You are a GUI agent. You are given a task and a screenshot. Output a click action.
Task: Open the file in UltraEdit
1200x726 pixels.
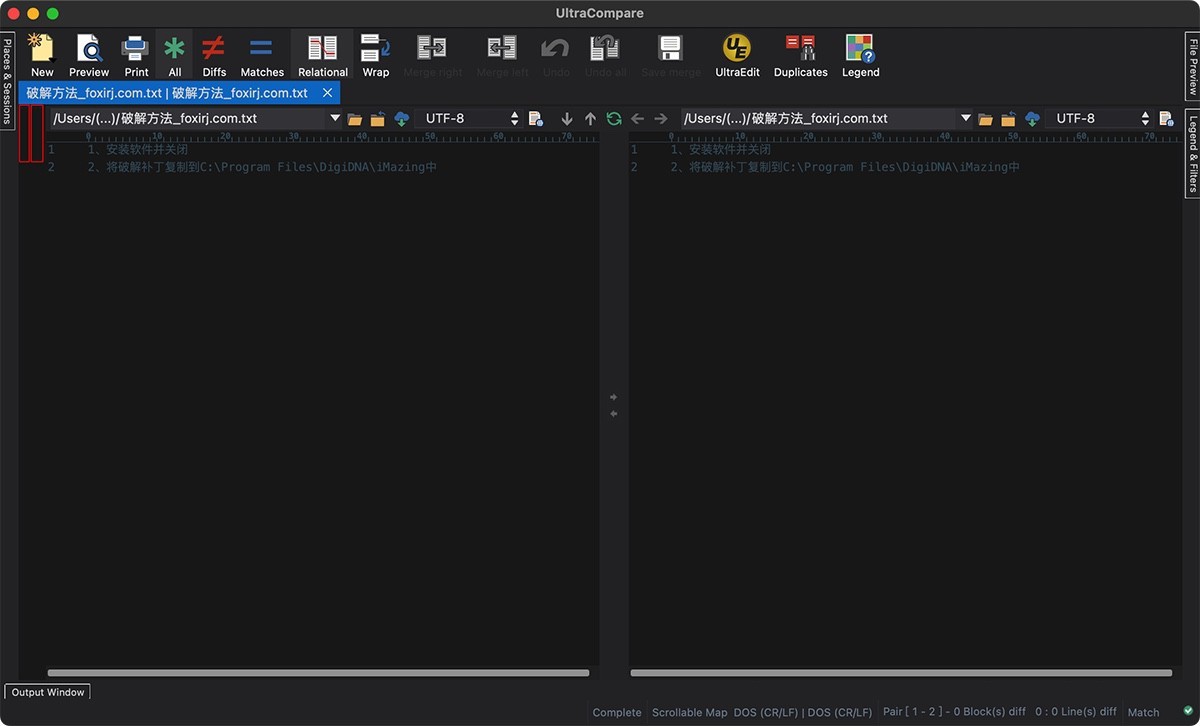tap(736, 55)
